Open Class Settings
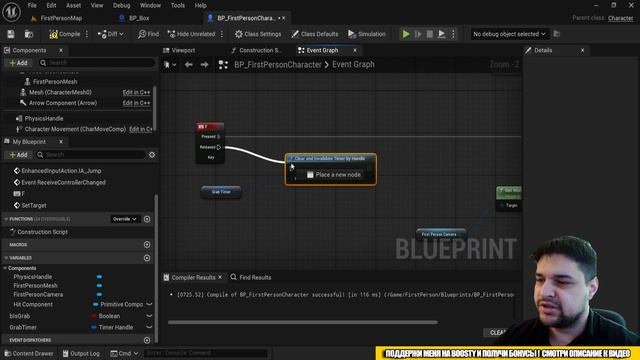640x360 pixels. [258, 34]
